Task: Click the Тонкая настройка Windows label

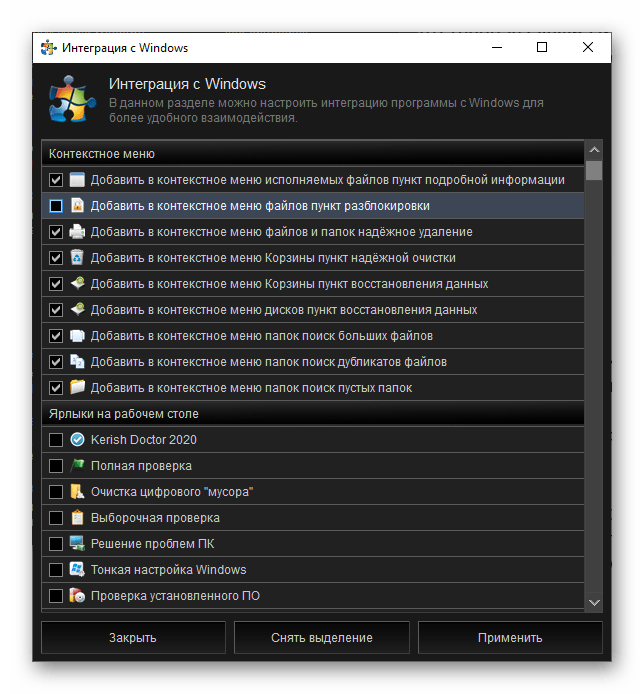Action: pos(168,570)
